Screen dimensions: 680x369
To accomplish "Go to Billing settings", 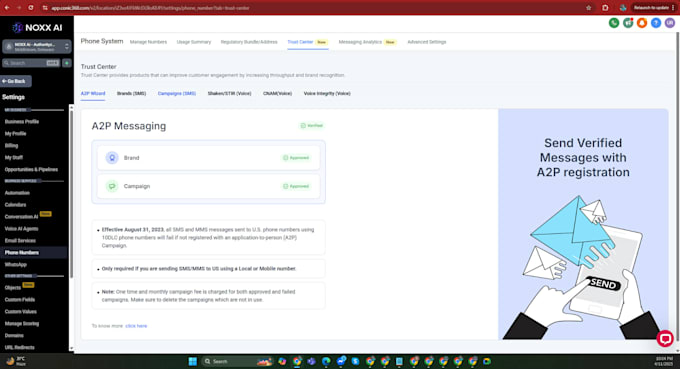I will tap(11, 146).
